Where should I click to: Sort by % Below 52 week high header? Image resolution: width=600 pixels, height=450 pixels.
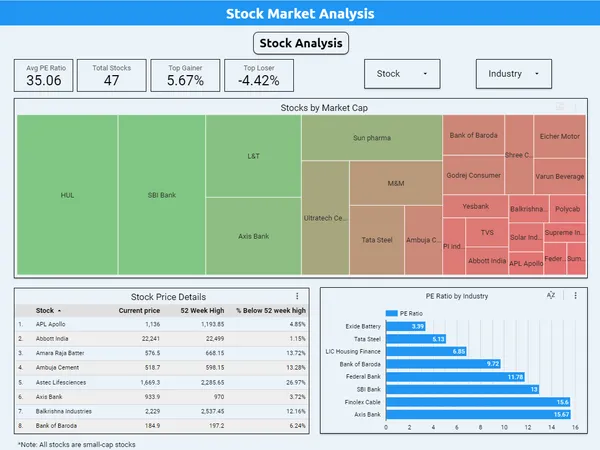coord(271,310)
